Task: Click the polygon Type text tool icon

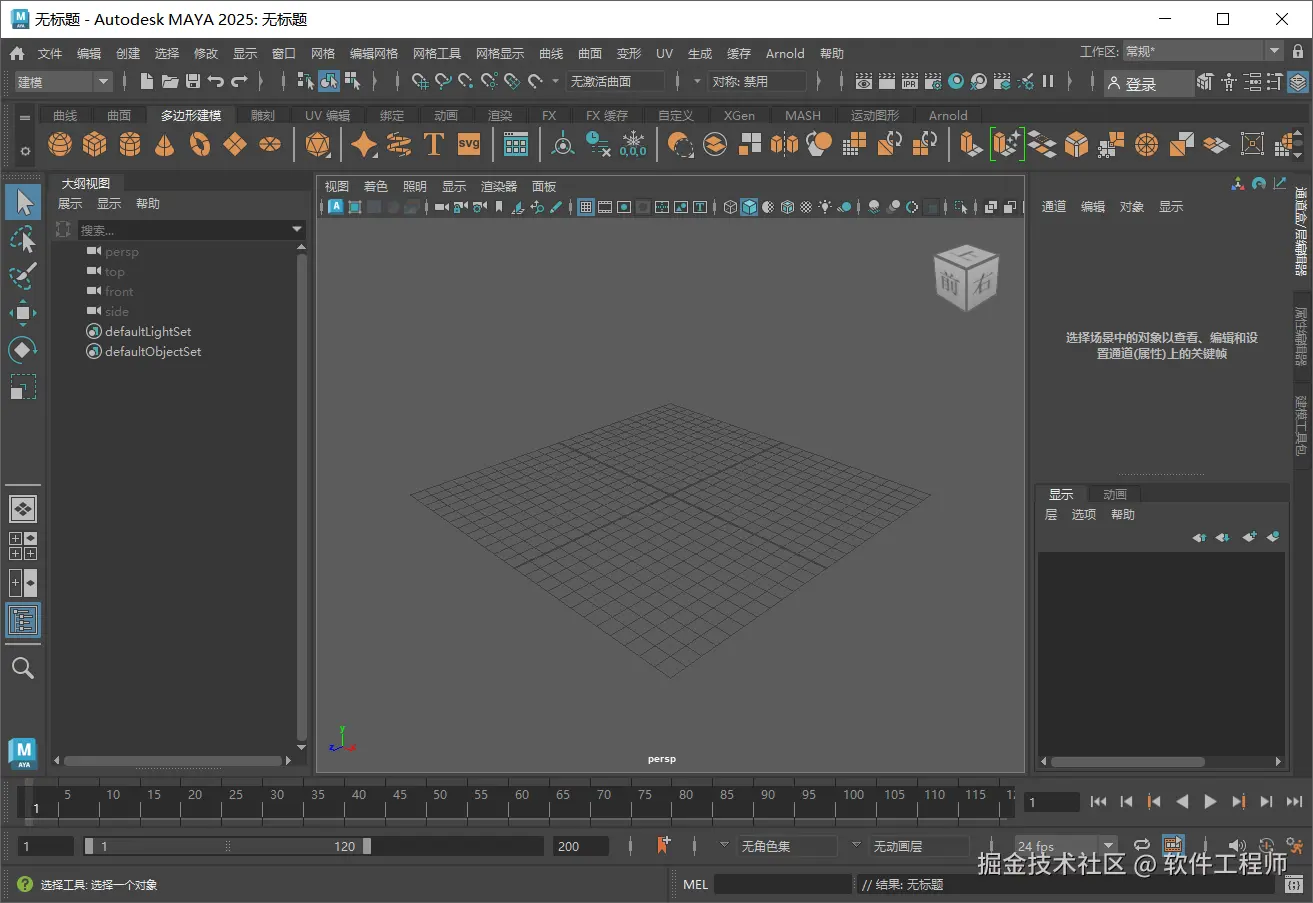Action: pyautogui.click(x=433, y=145)
